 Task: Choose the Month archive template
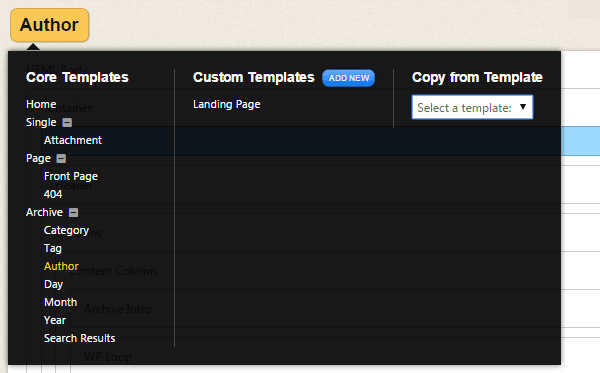pos(60,302)
